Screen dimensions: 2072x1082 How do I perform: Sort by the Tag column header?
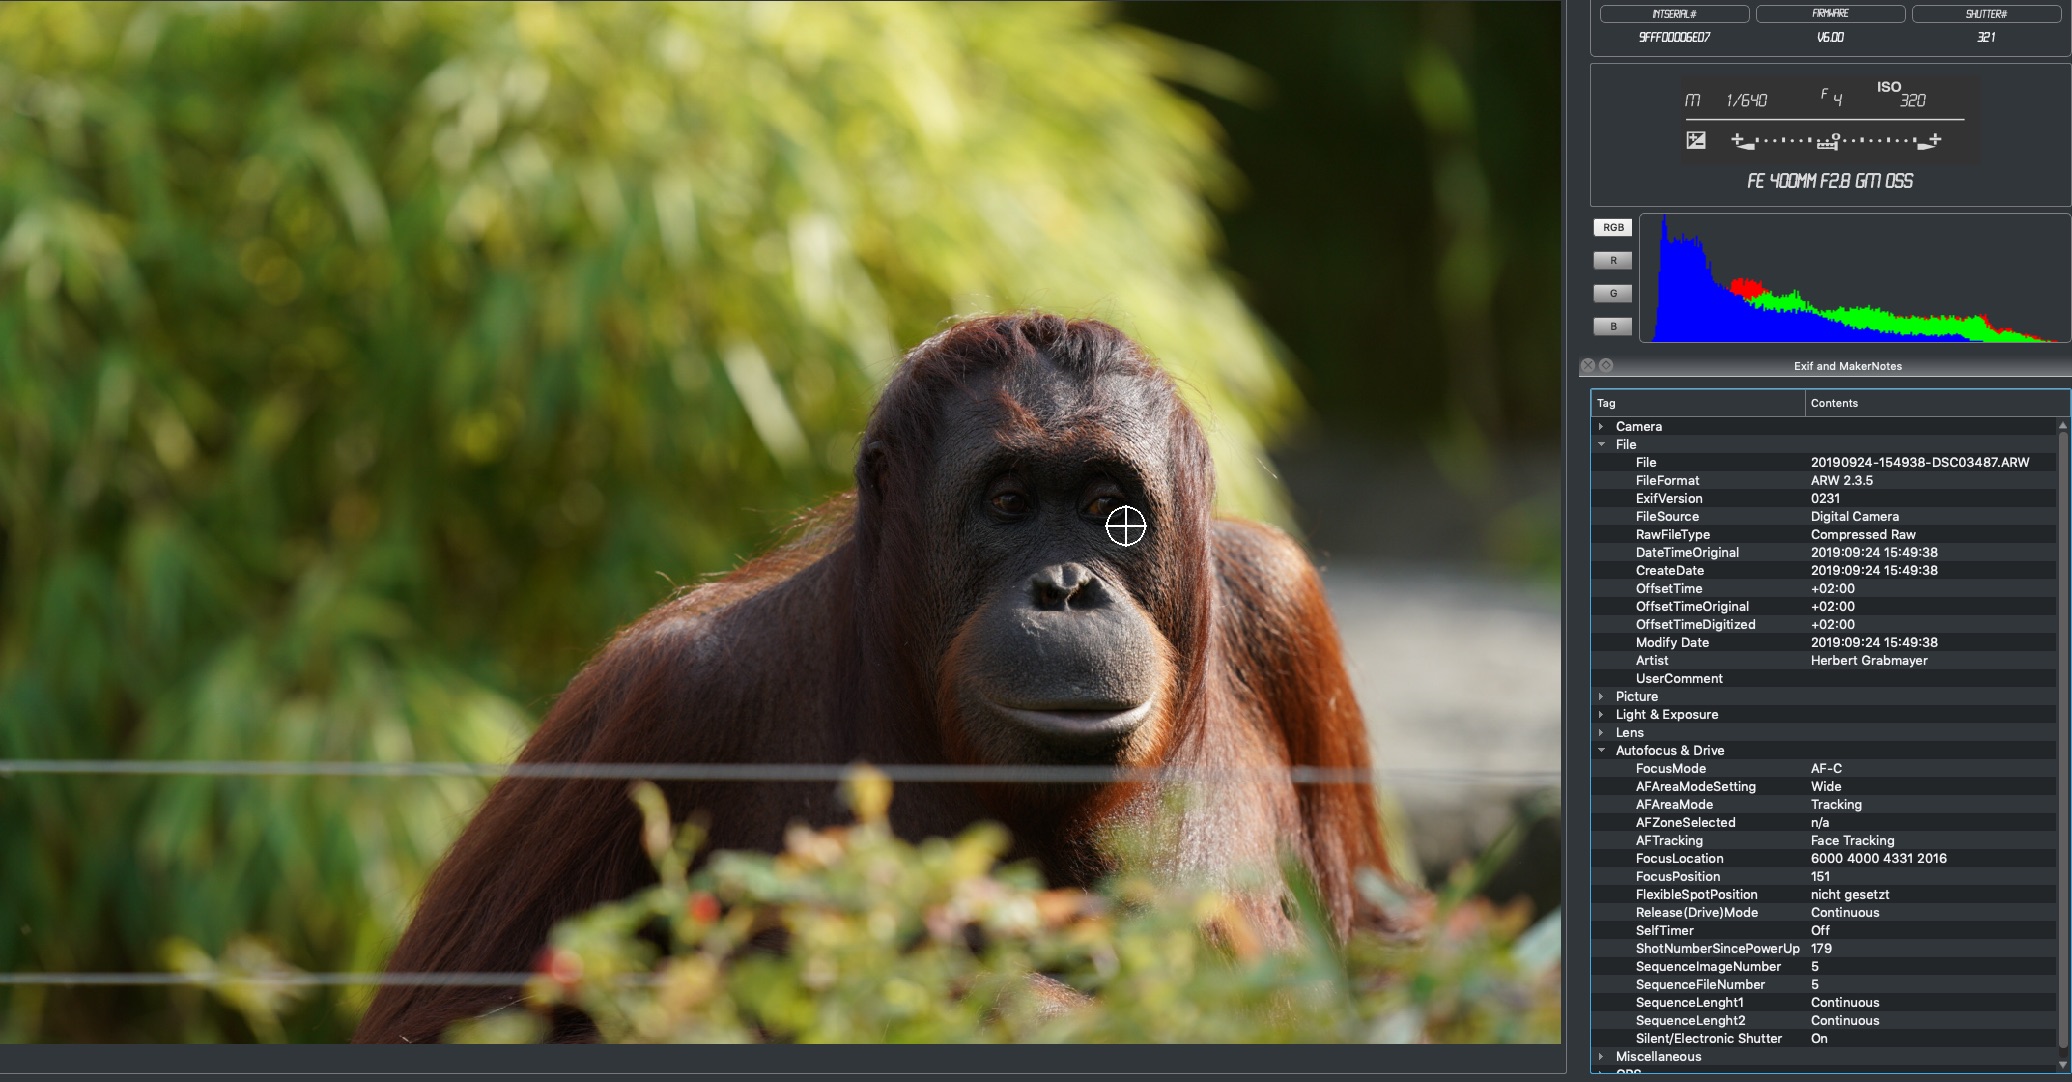click(x=1698, y=403)
